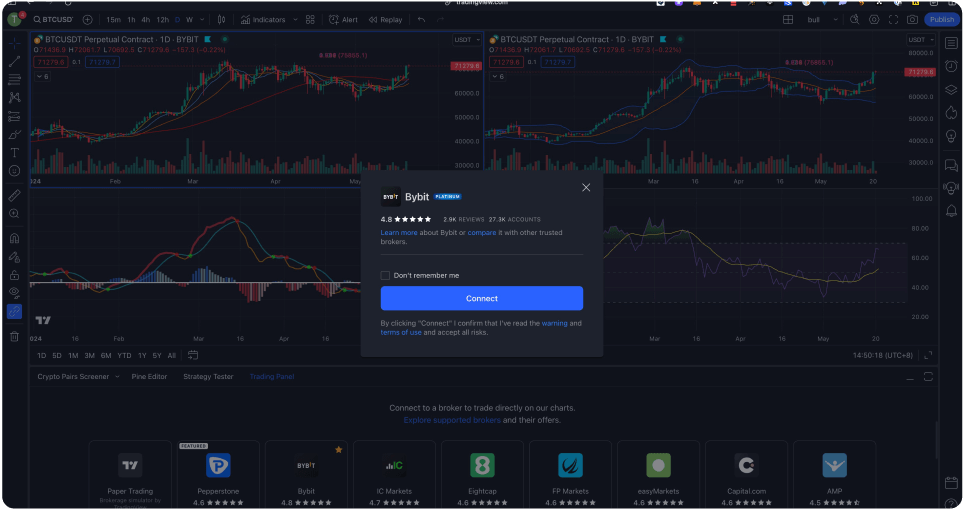This screenshot has height=510, width=964.
Task: Switch to the Pine Editor tab
Action: click(x=149, y=377)
